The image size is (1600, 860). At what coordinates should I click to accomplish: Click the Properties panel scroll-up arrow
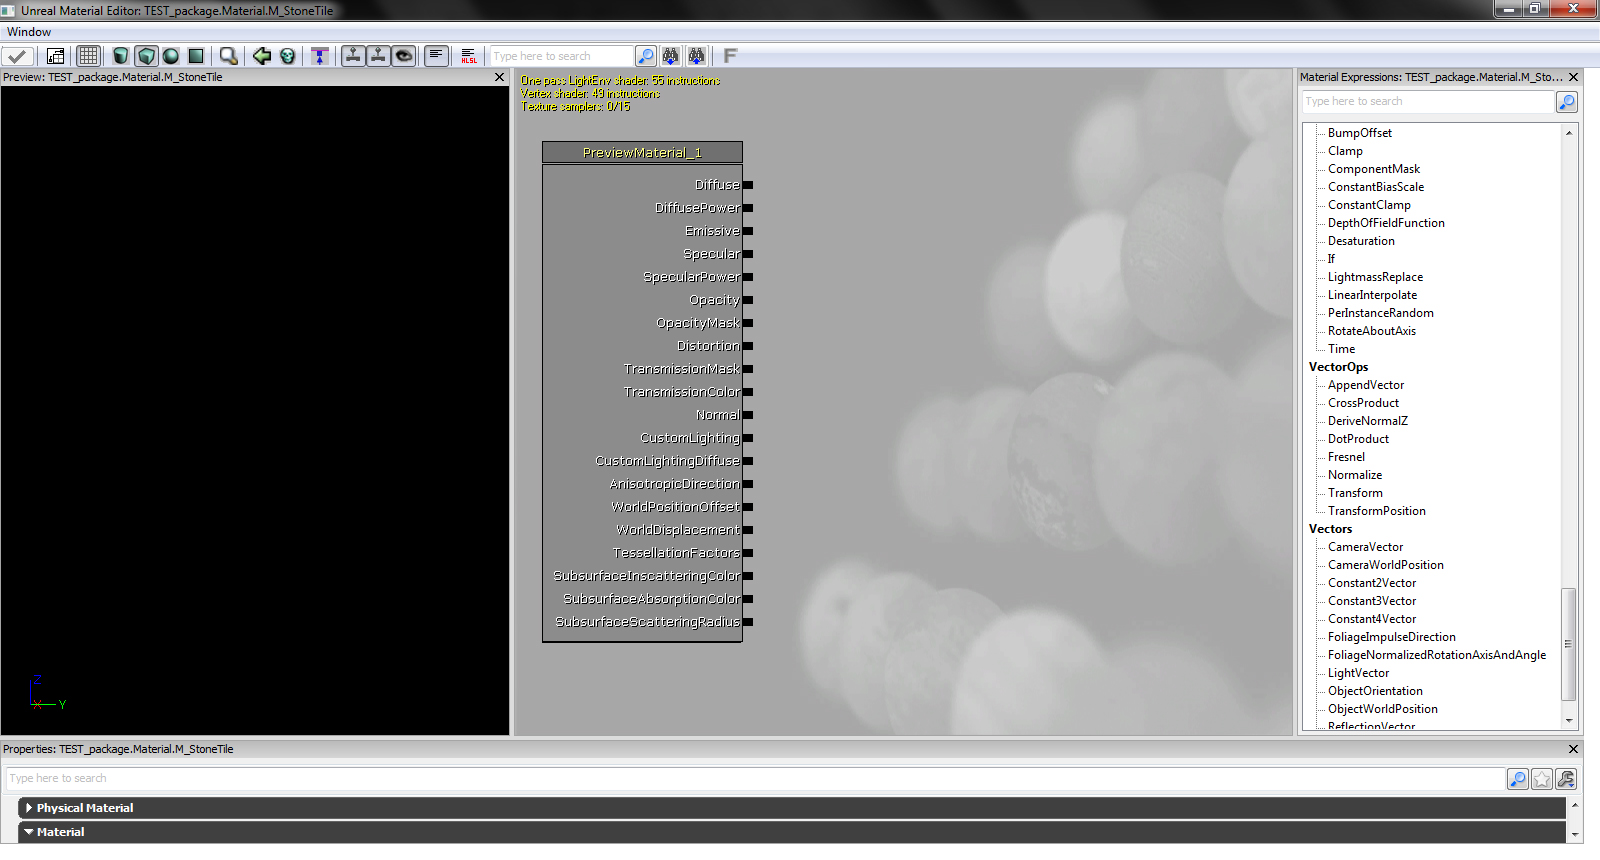point(1575,804)
